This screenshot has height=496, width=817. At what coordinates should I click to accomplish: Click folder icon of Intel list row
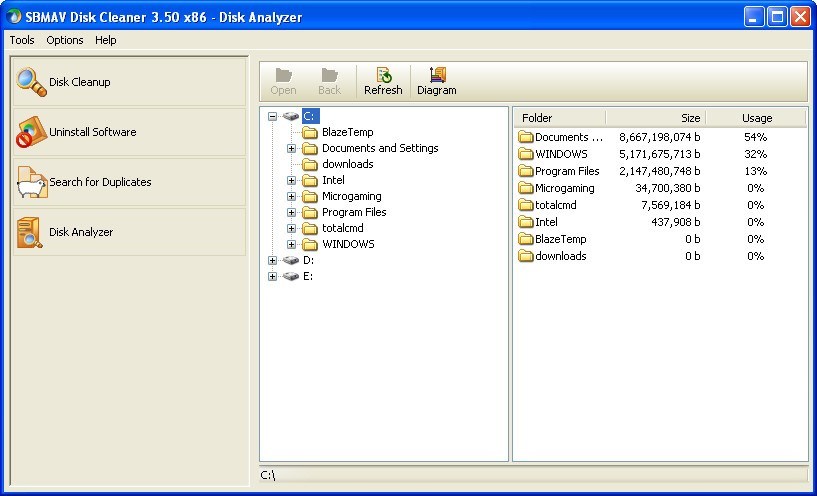tap(526, 222)
